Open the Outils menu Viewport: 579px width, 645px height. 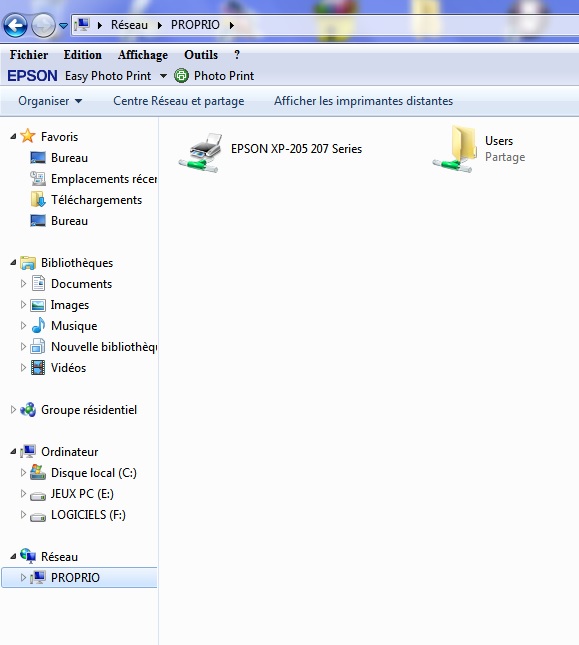[201, 55]
